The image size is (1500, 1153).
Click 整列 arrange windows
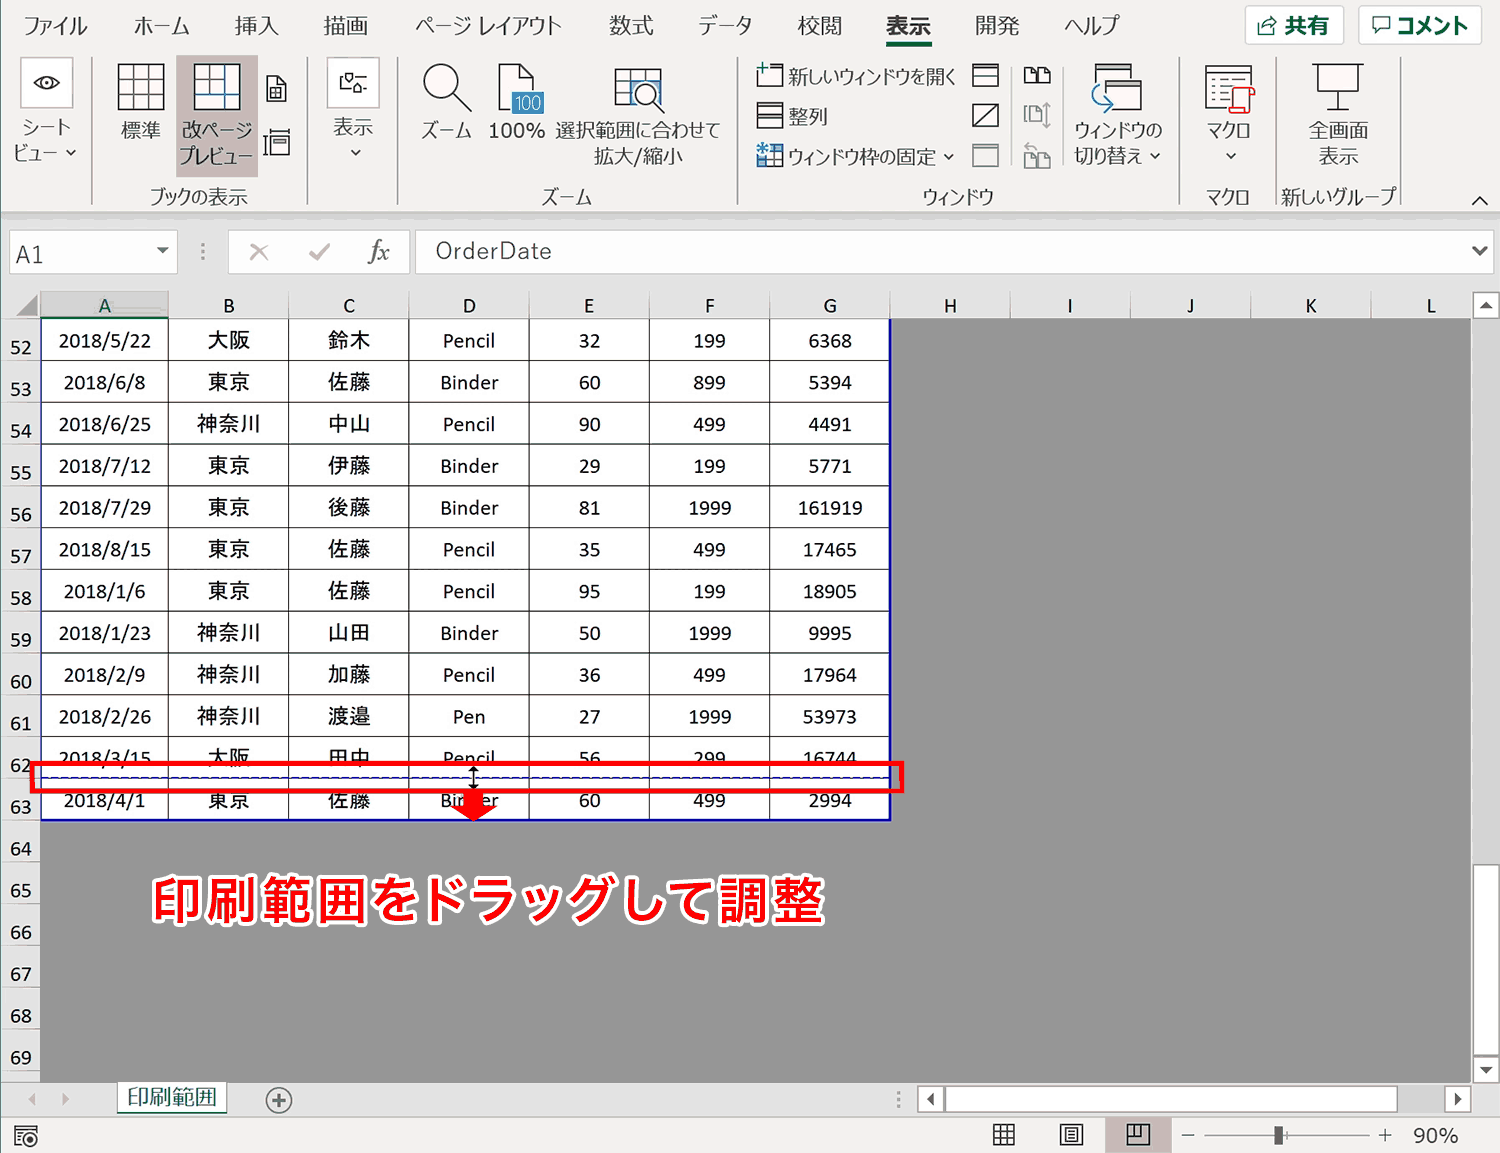point(792,116)
